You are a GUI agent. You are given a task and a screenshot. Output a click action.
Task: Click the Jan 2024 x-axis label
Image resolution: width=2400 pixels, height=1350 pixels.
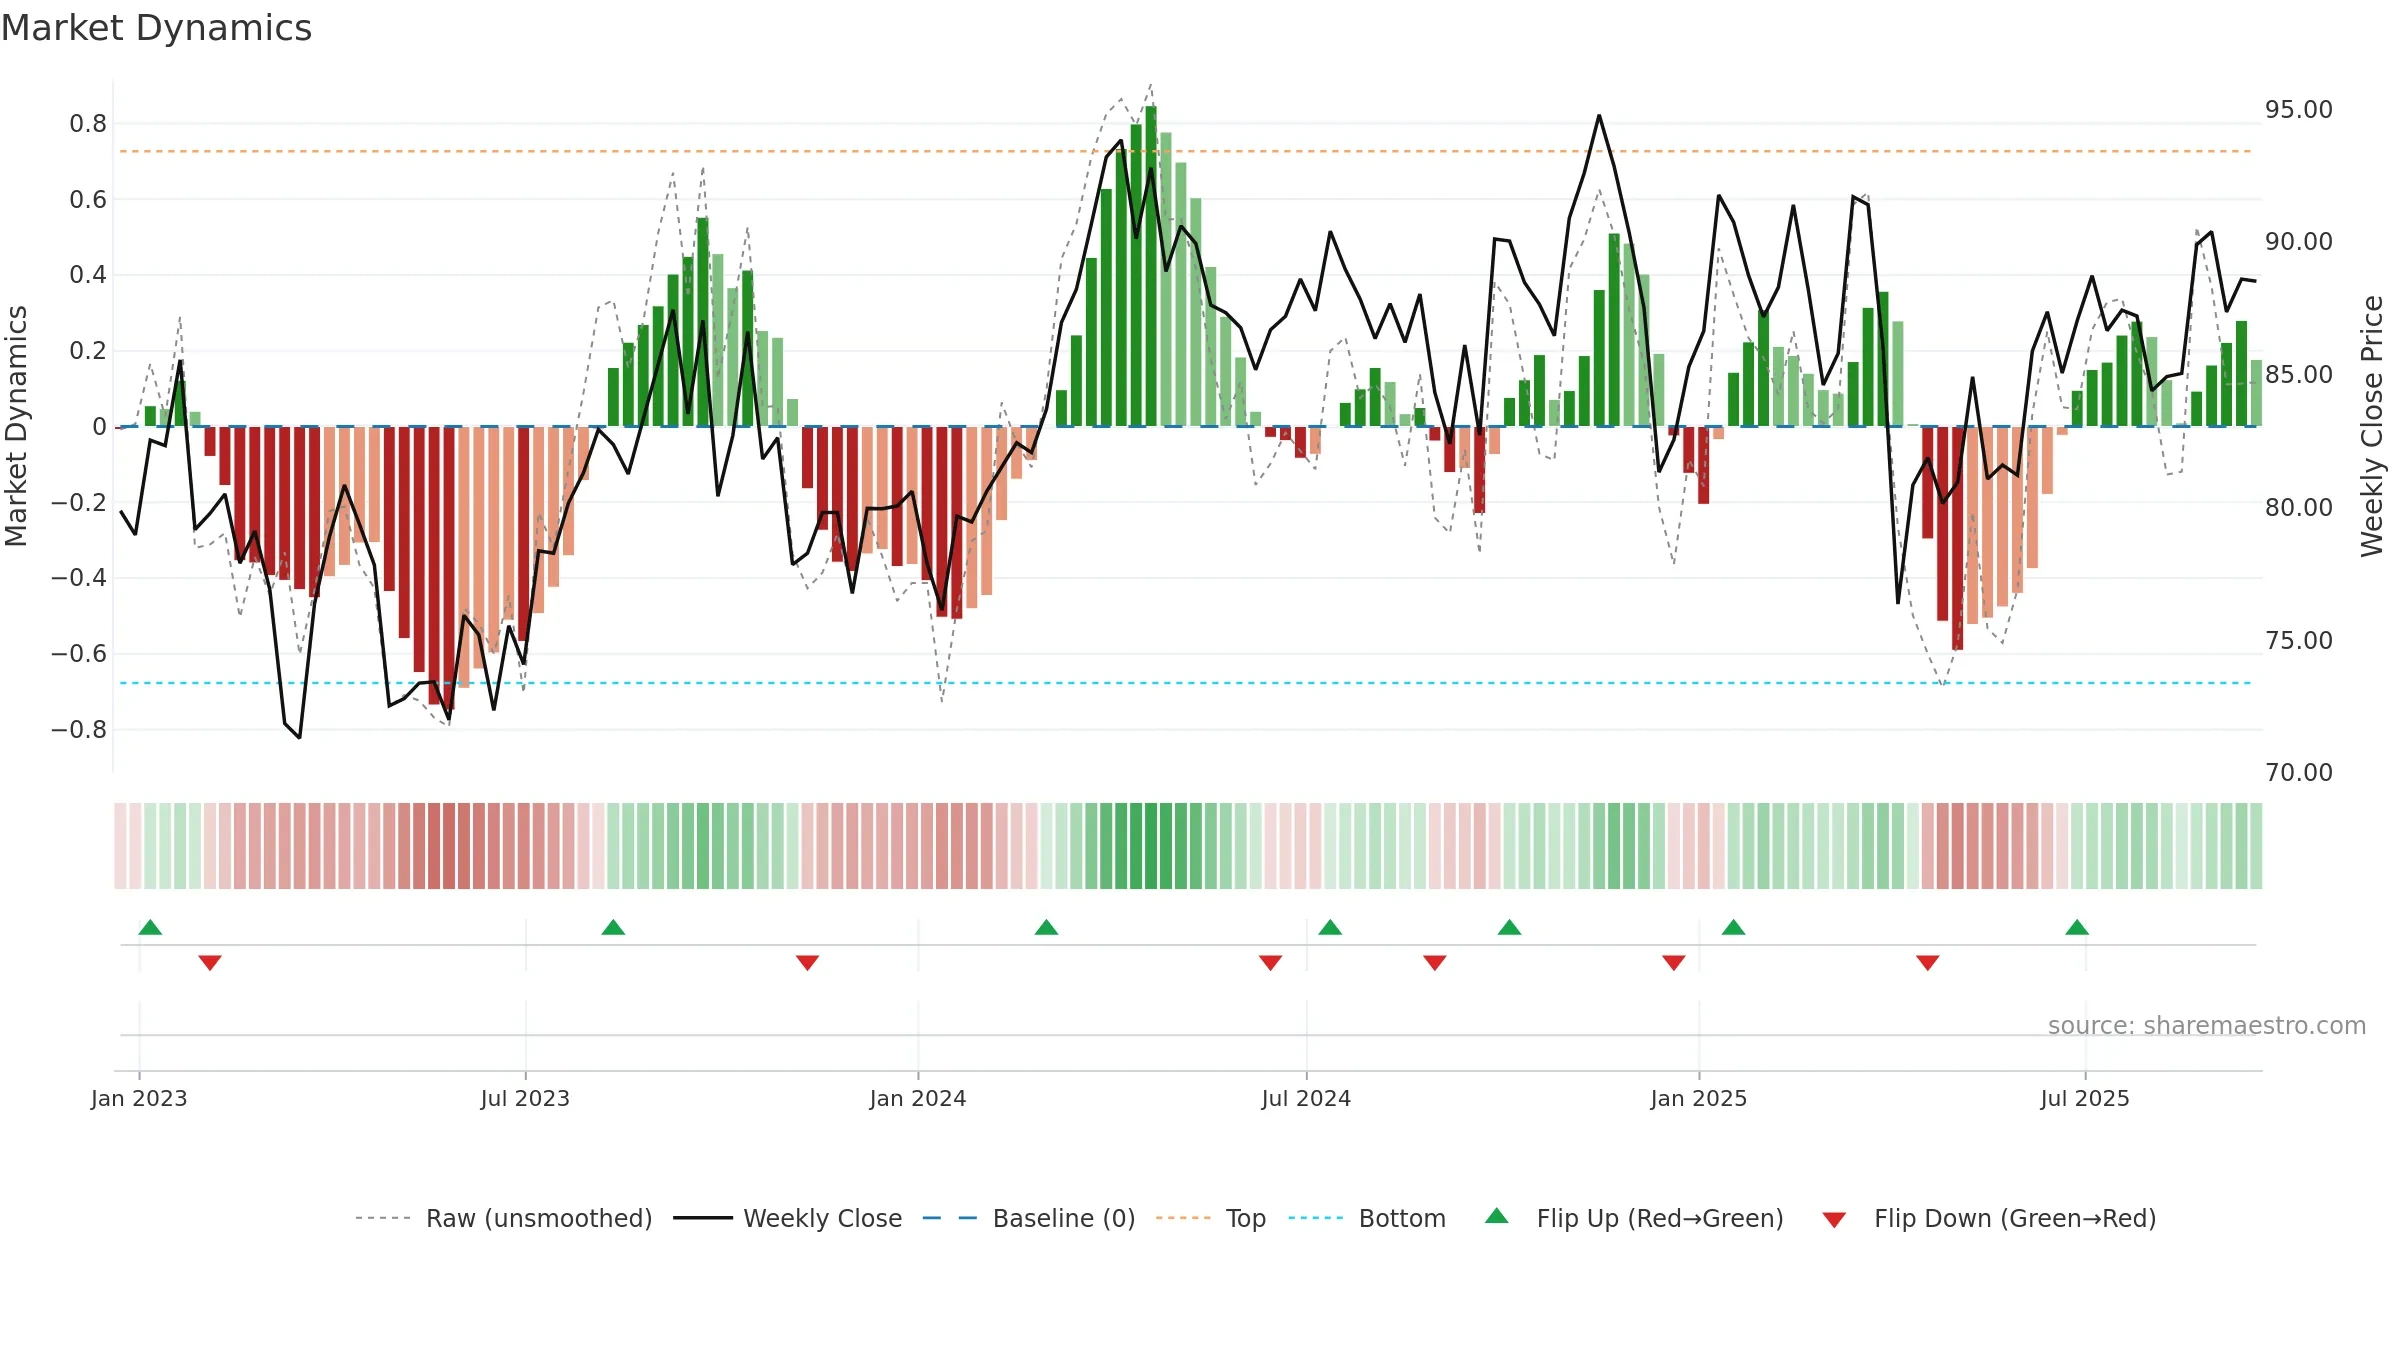[918, 1098]
